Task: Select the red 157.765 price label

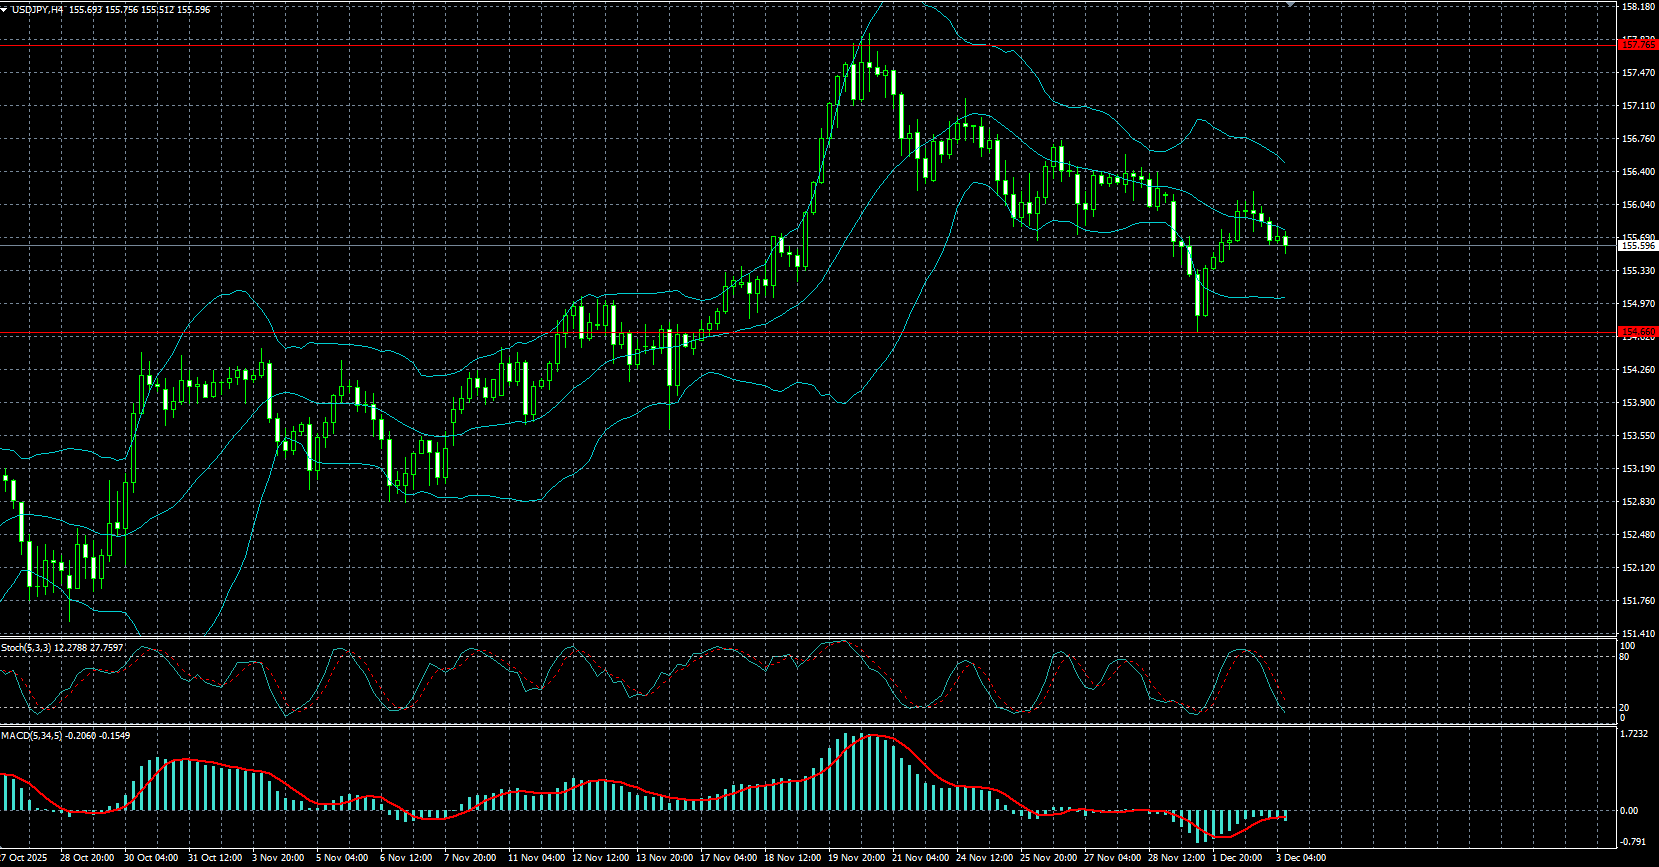Action: pyautogui.click(x=1637, y=45)
